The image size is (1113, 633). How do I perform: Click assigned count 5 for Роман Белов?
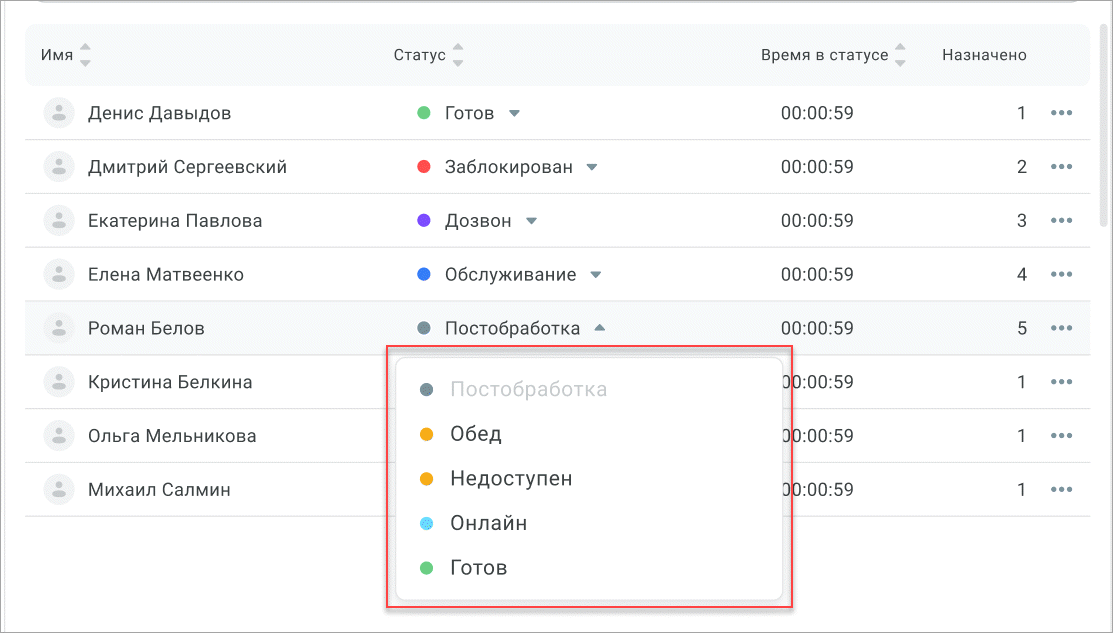point(1021,328)
